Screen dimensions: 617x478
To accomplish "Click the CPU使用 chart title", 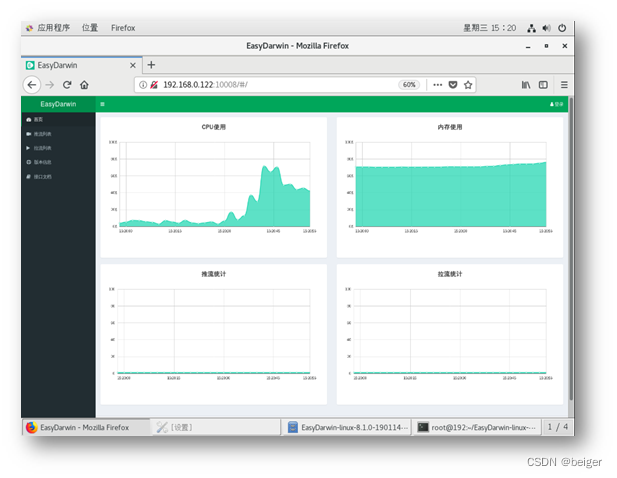I will coord(214,127).
